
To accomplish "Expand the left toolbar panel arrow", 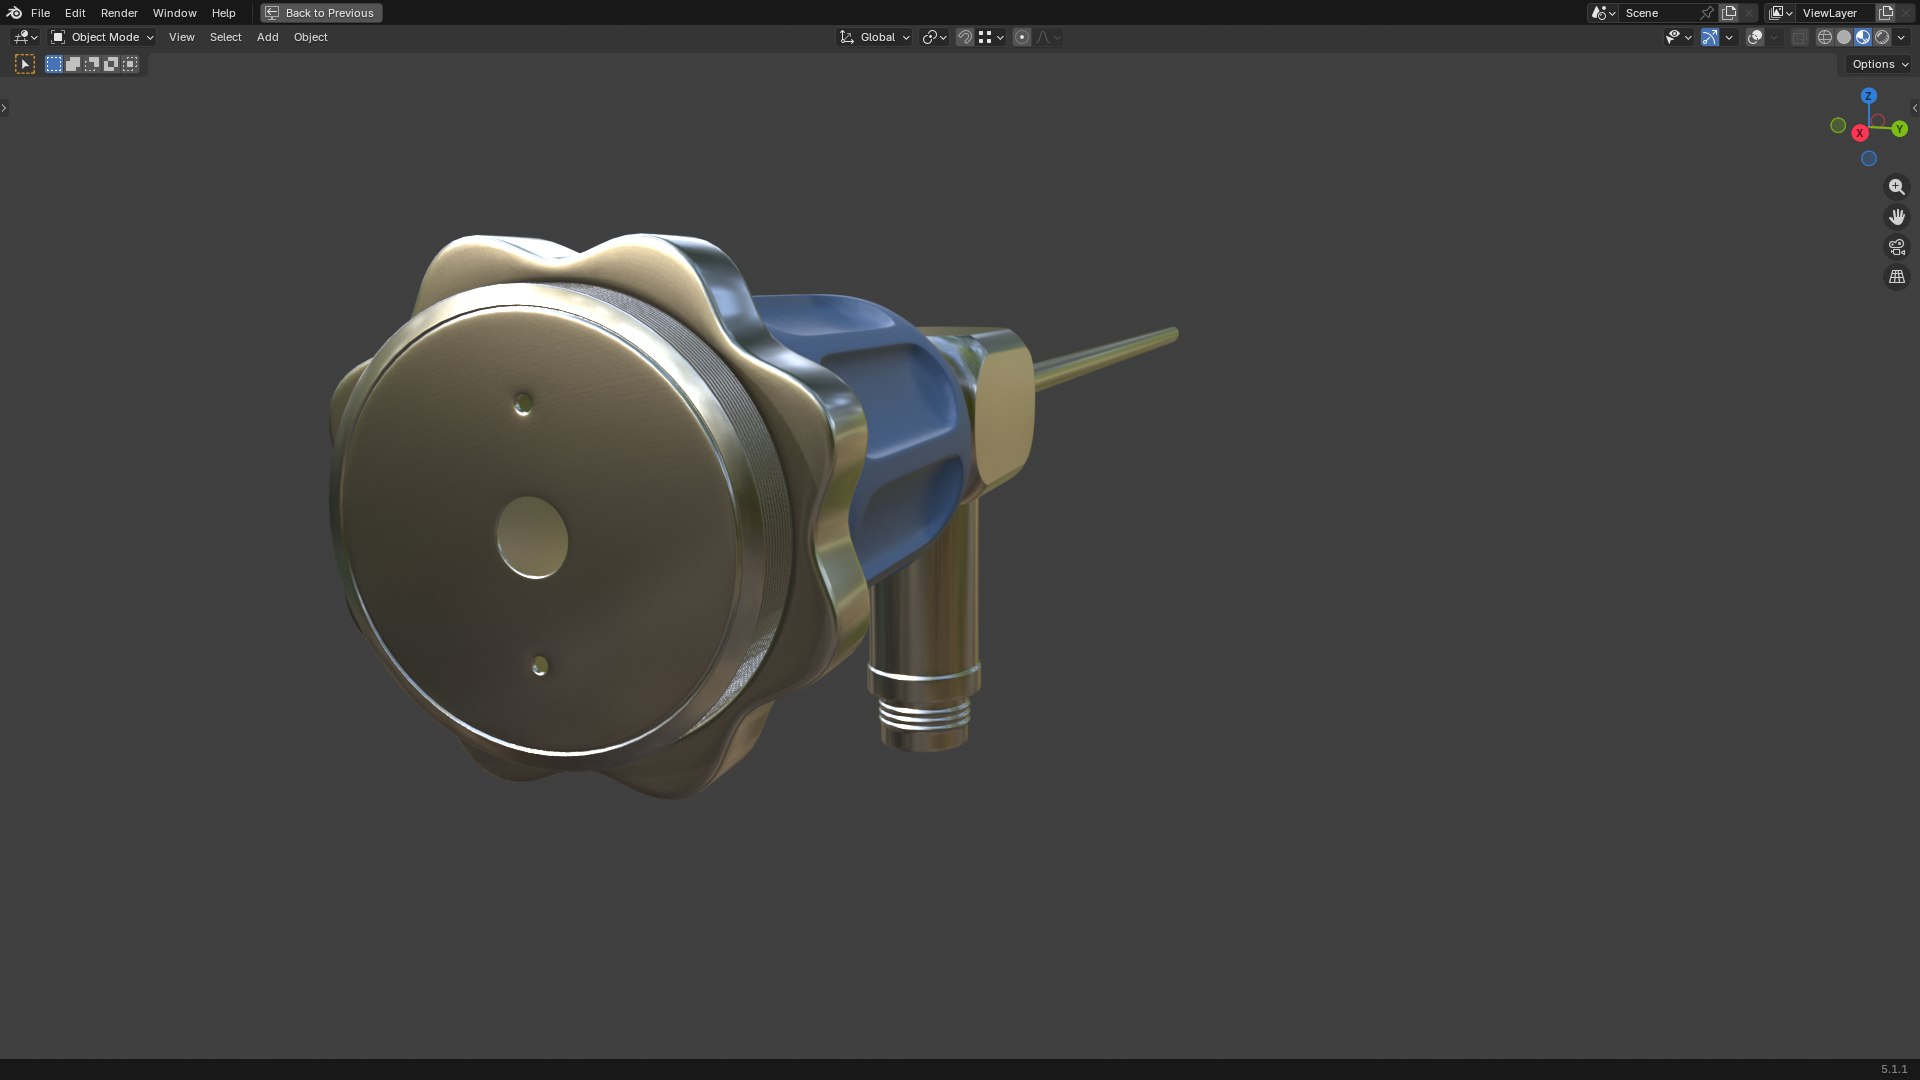I will pyautogui.click(x=4, y=107).
